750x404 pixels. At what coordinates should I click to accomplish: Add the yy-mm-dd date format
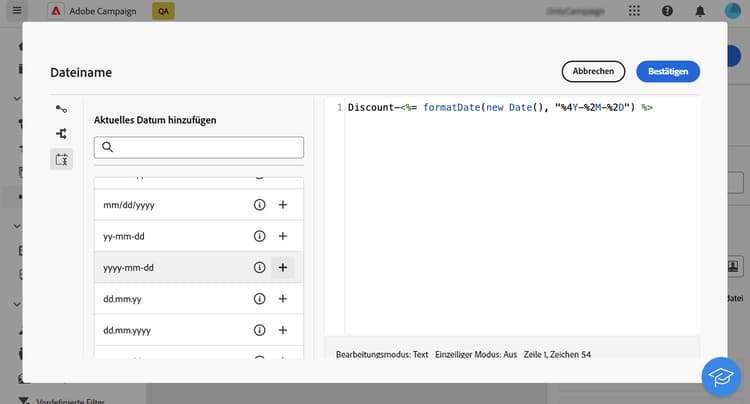point(283,236)
